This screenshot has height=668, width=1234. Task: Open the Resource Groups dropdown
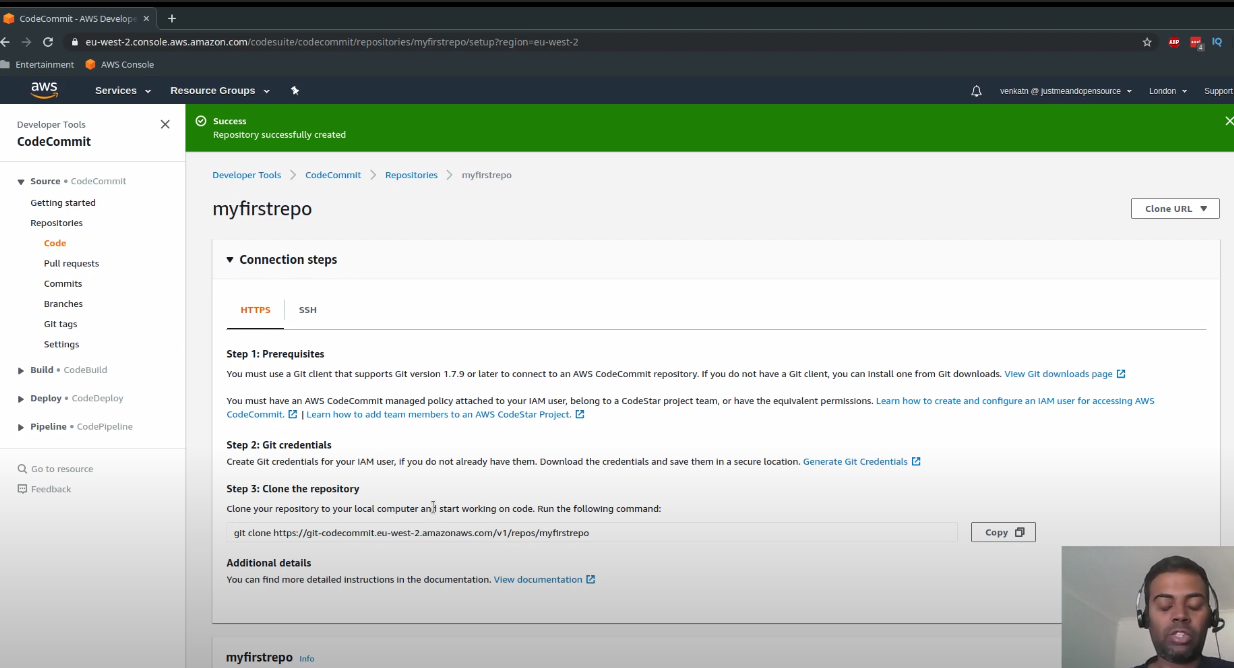pyautogui.click(x=220, y=91)
